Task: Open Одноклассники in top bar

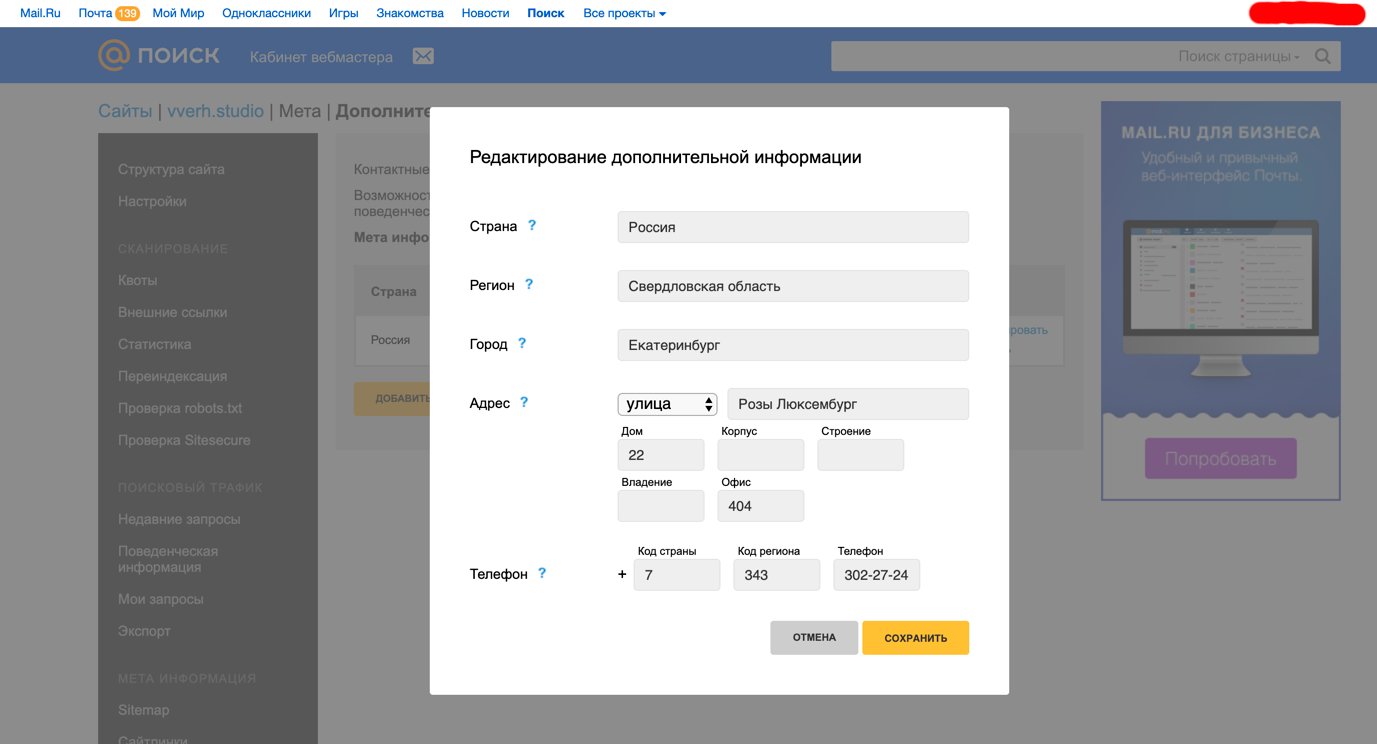Action: click(266, 13)
